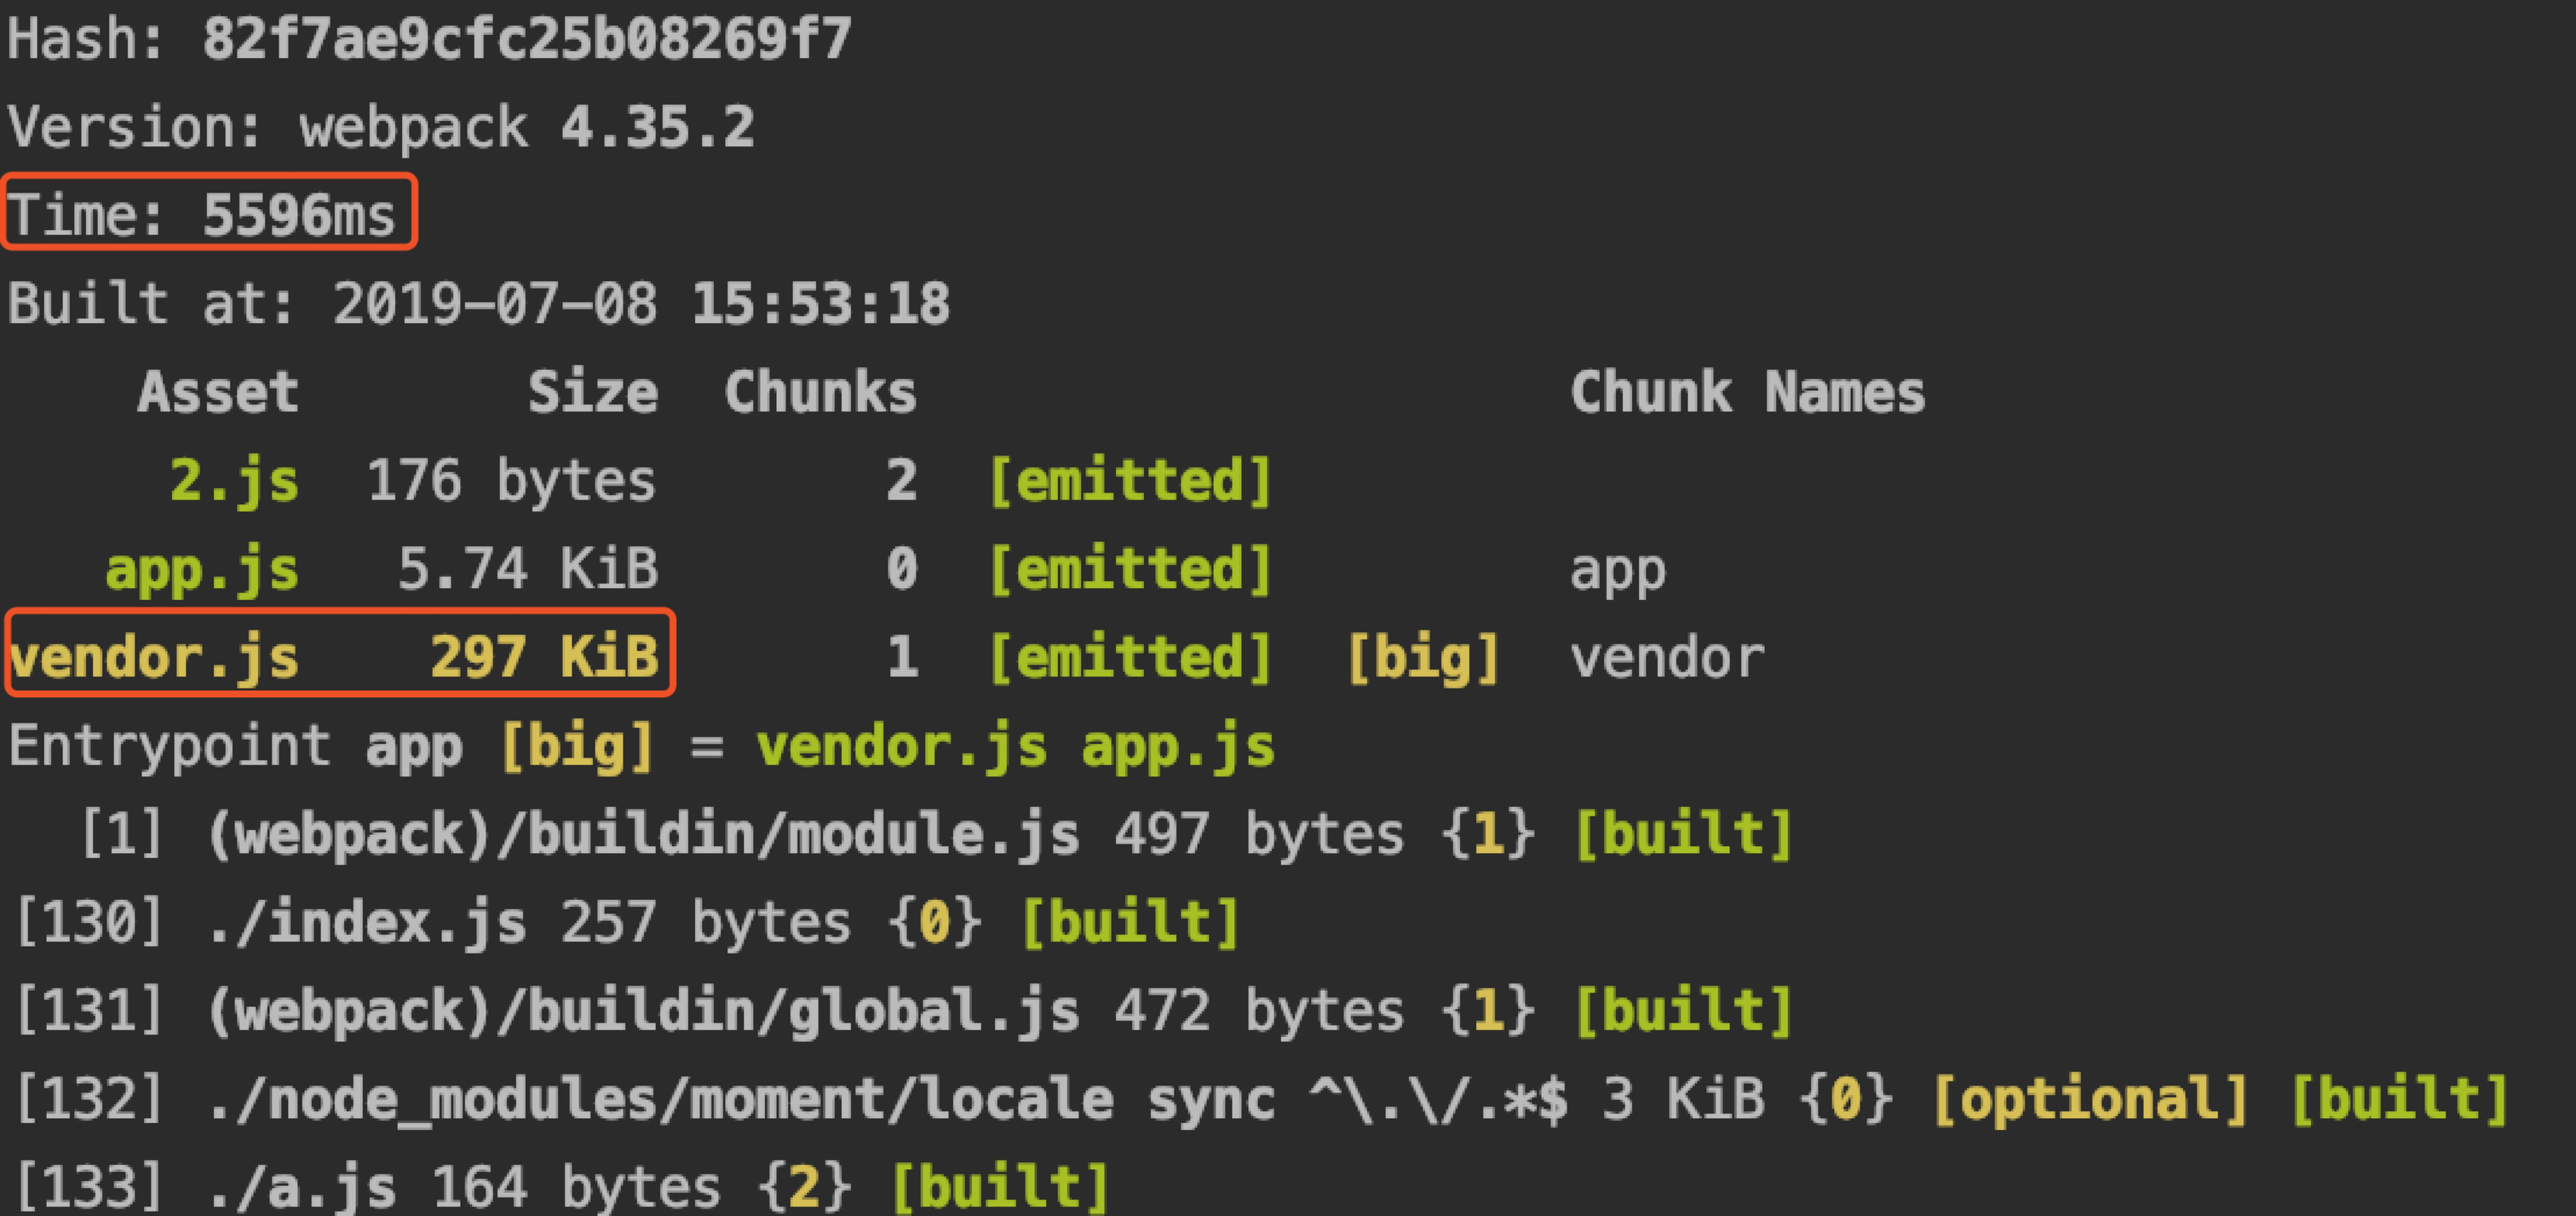This screenshot has width=2576, height=1216.
Task: Click the 'webpack 4.35.2' version text
Action: click(x=527, y=127)
